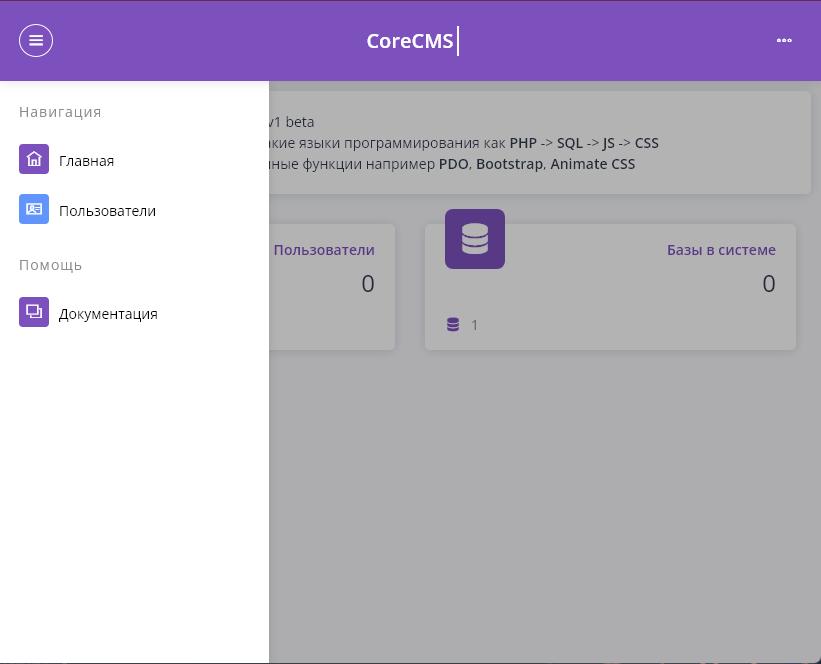Click the Навигация section heading
This screenshot has height=664, width=821.
pyautogui.click(x=60, y=112)
